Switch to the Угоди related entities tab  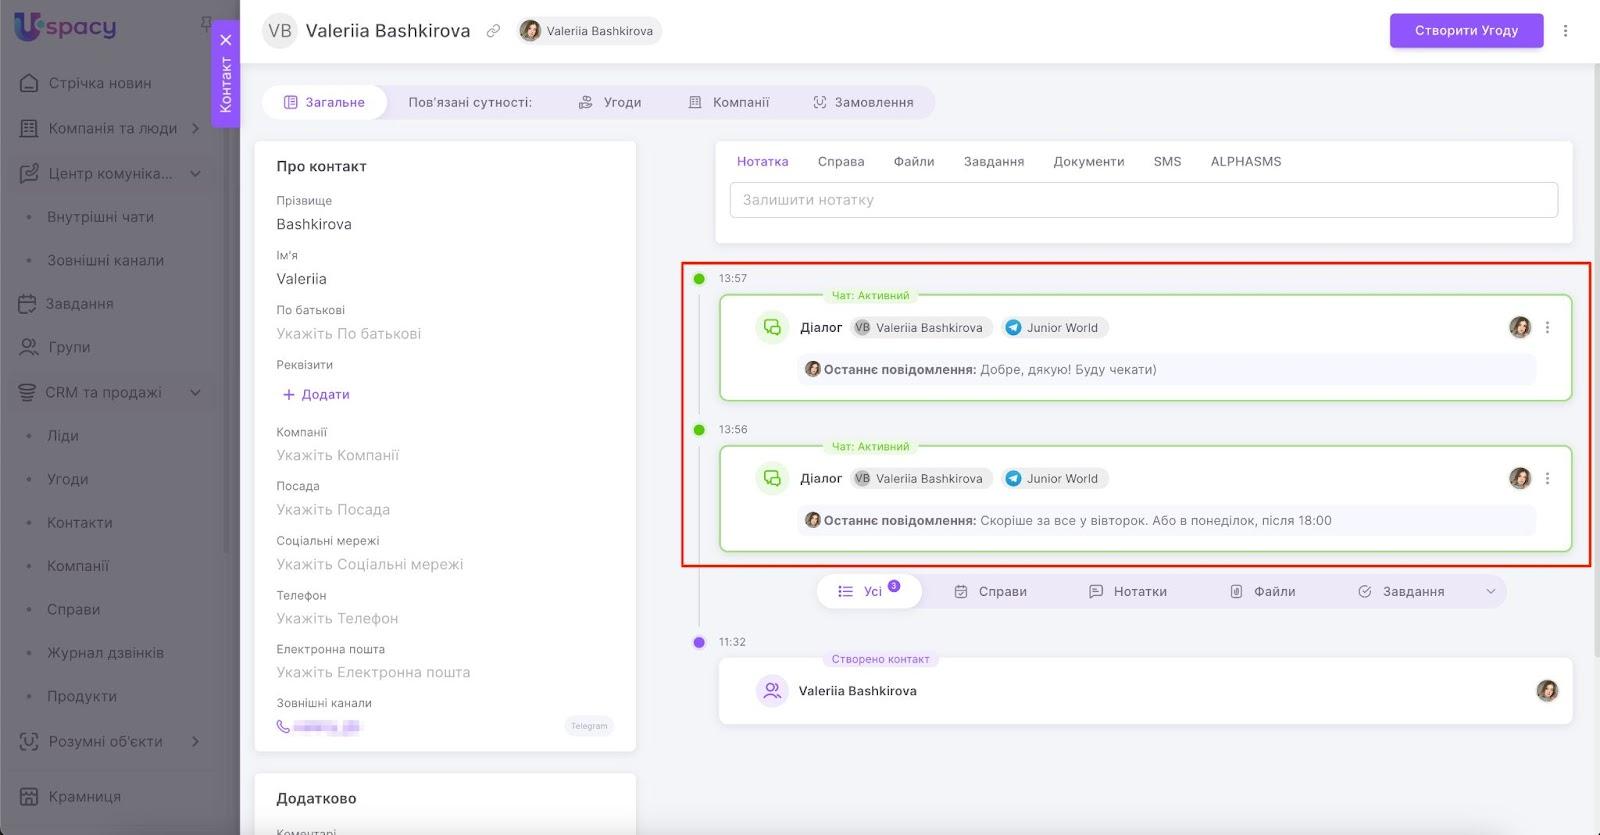610,103
